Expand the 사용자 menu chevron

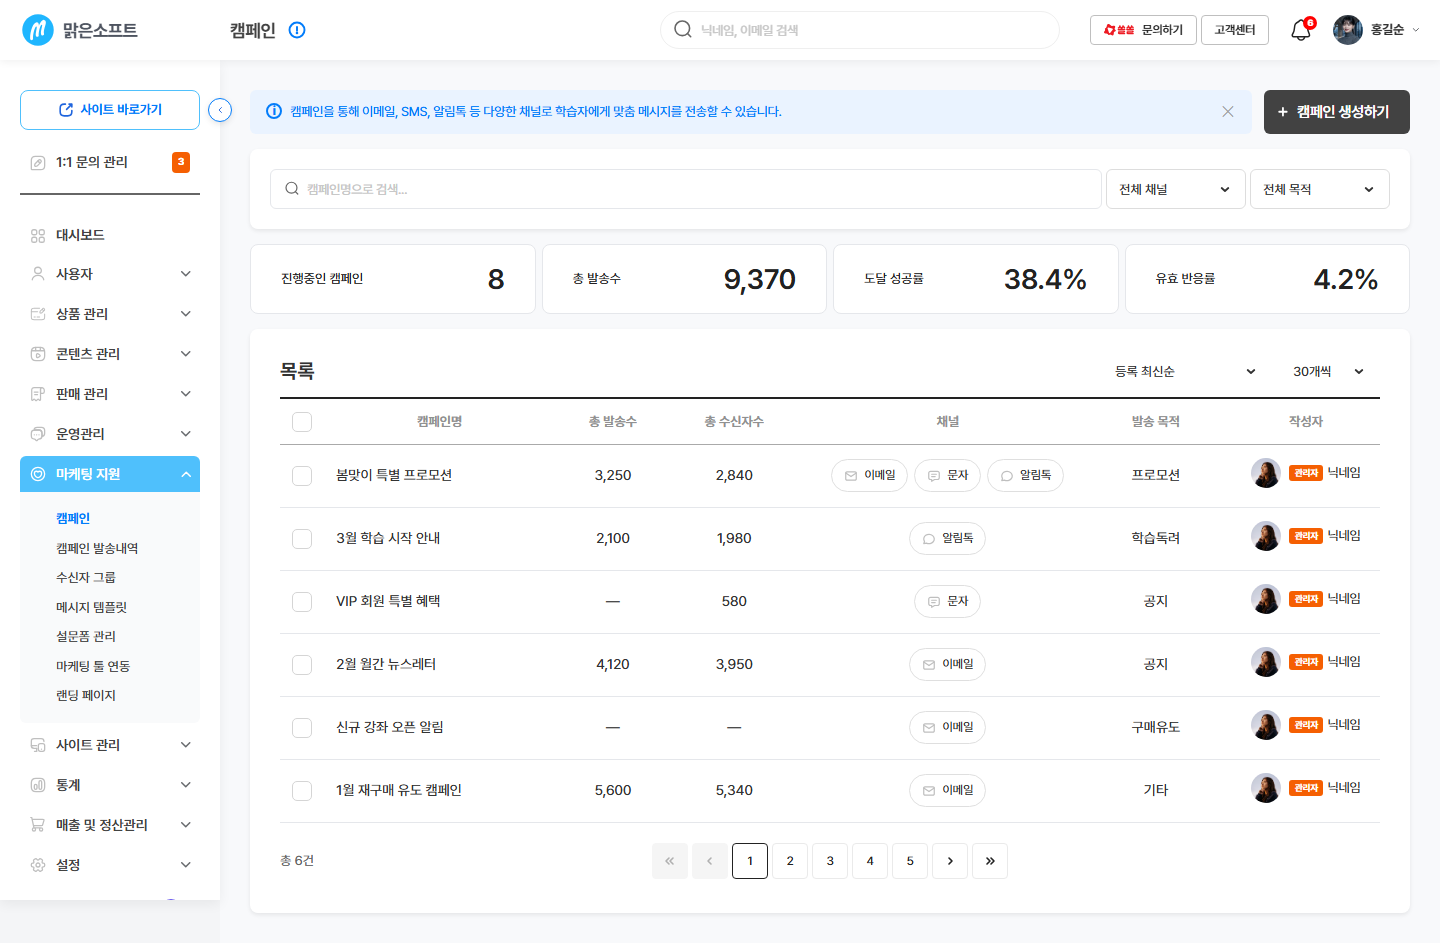point(186,274)
